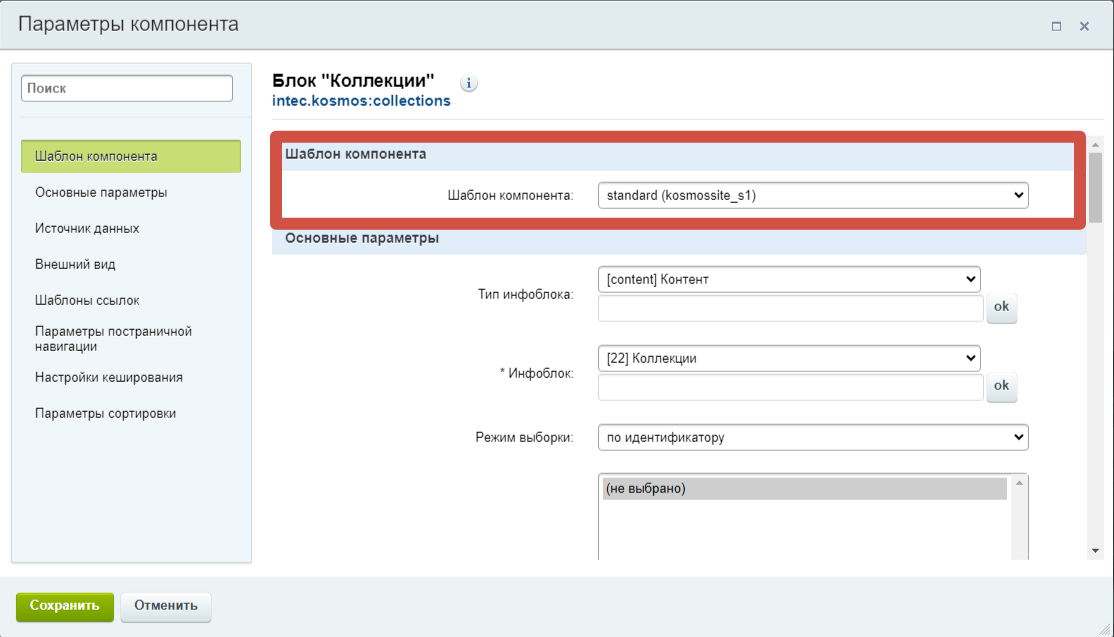Jump to Внешний вид section
Screen dimensions: 1114x637
click(x=75, y=264)
